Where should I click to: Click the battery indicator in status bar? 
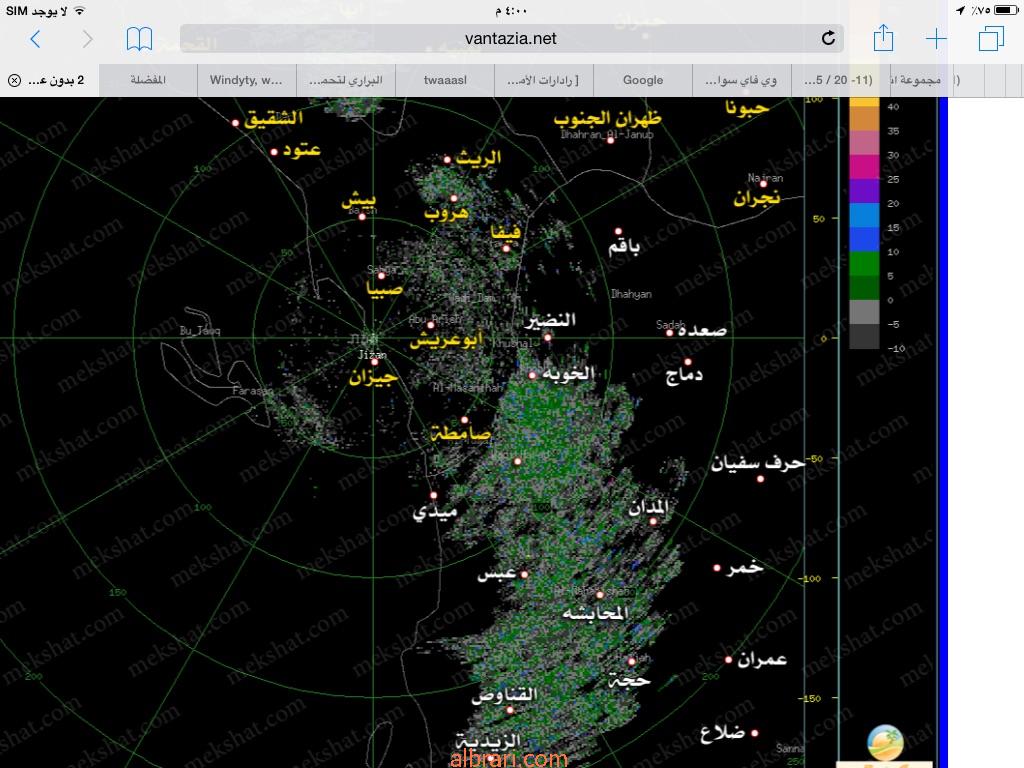coord(1006,10)
